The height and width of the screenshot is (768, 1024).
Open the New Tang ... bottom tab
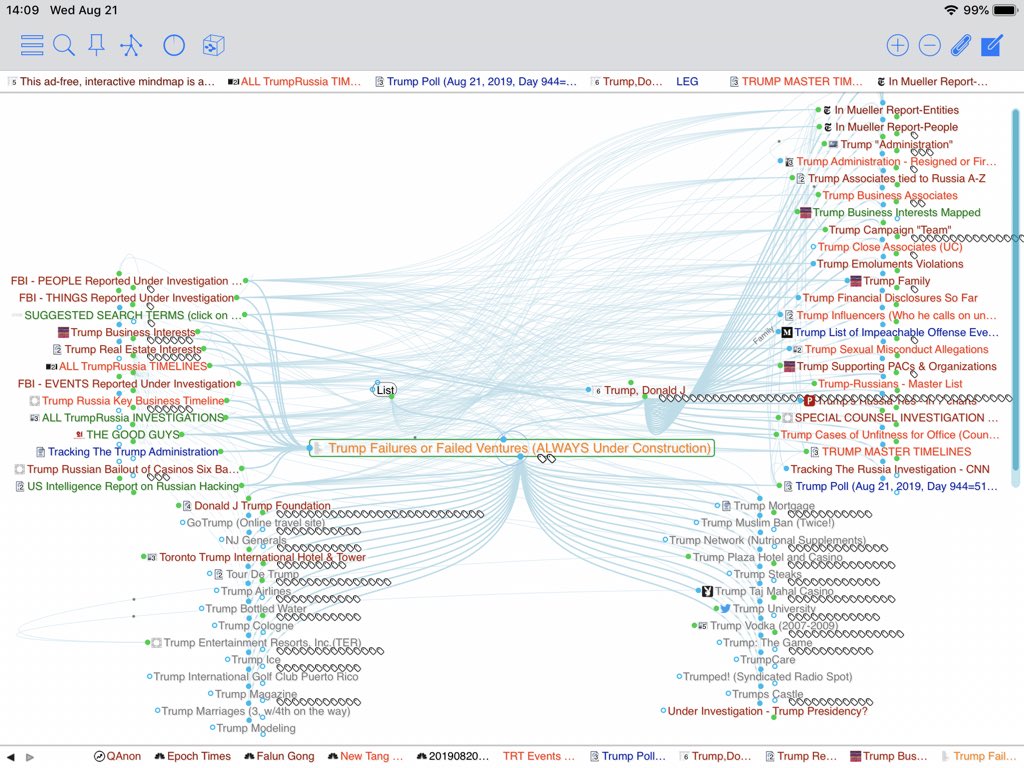[366, 756]
